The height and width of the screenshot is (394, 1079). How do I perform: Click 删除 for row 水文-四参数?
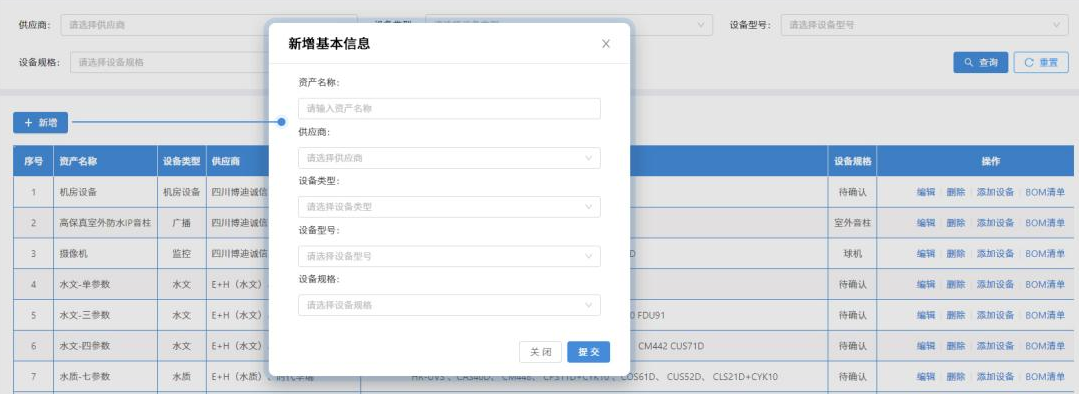[956, 346]
